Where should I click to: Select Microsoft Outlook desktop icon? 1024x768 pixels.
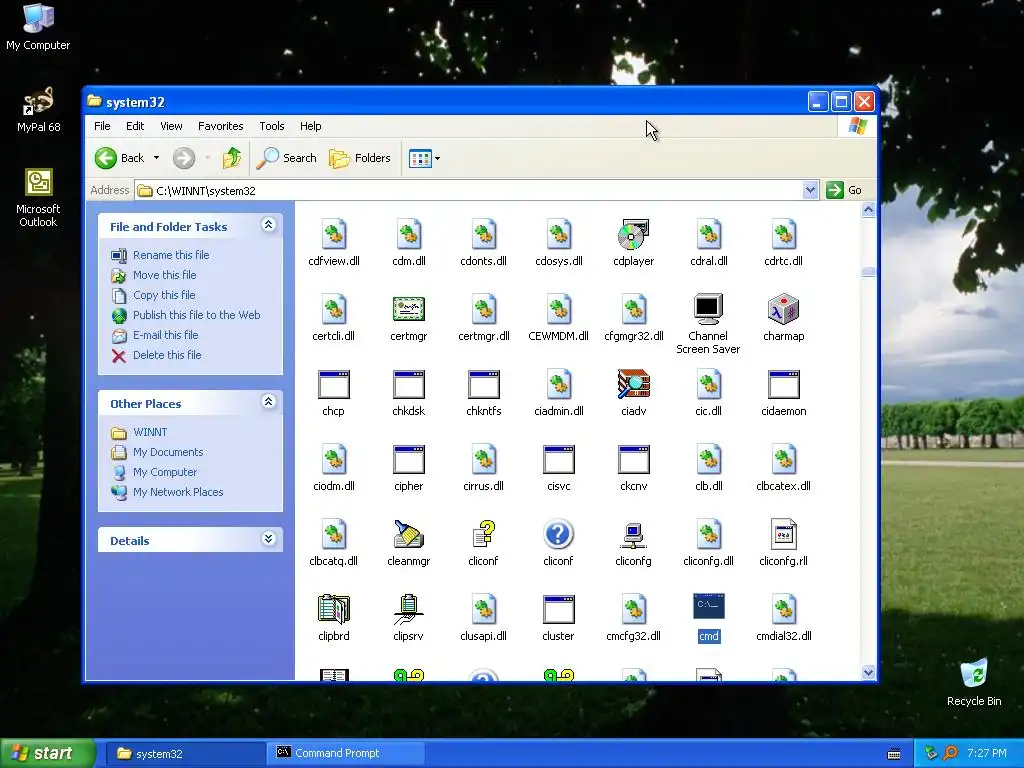[x=38, y=199]
